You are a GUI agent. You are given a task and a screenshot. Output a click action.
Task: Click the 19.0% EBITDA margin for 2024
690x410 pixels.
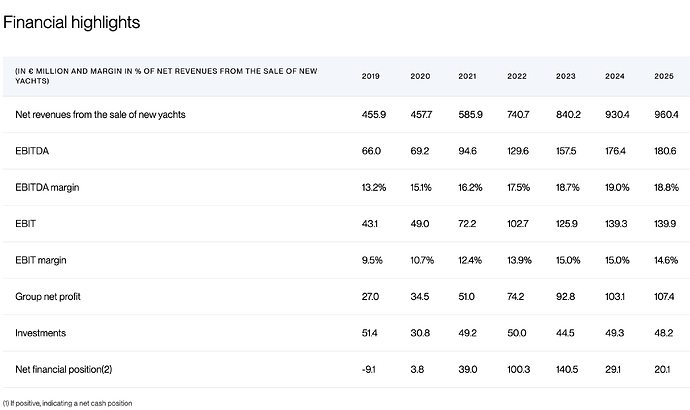point(617,187)
